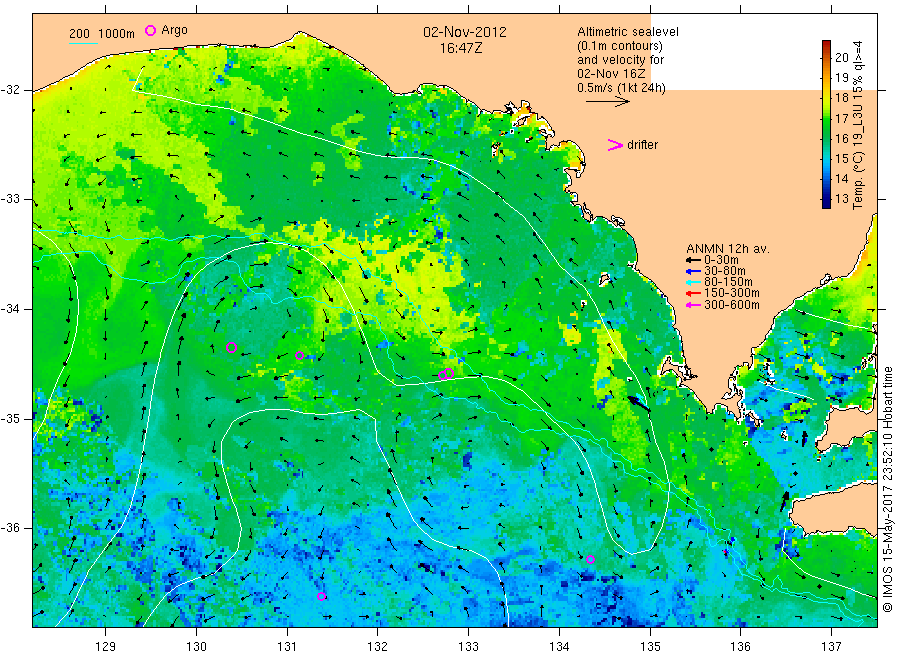Click the cyan 200m isobath legend line
The image size is (900, 660).
coord(83,43)
